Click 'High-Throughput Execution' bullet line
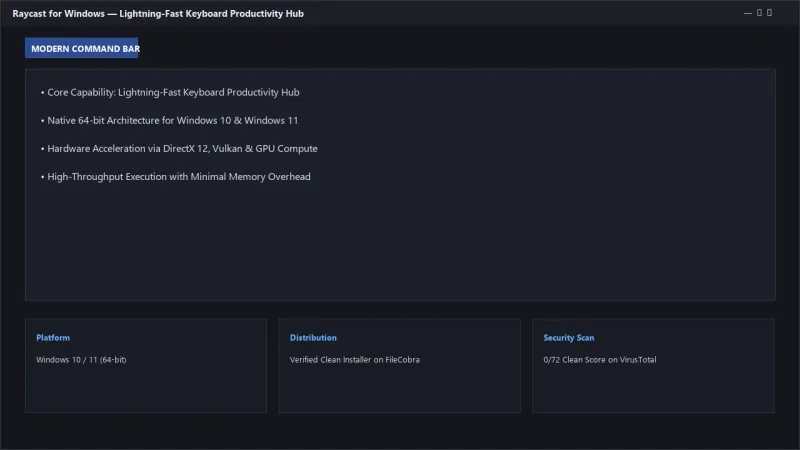The image size is (800, 450). click(176, 177)
